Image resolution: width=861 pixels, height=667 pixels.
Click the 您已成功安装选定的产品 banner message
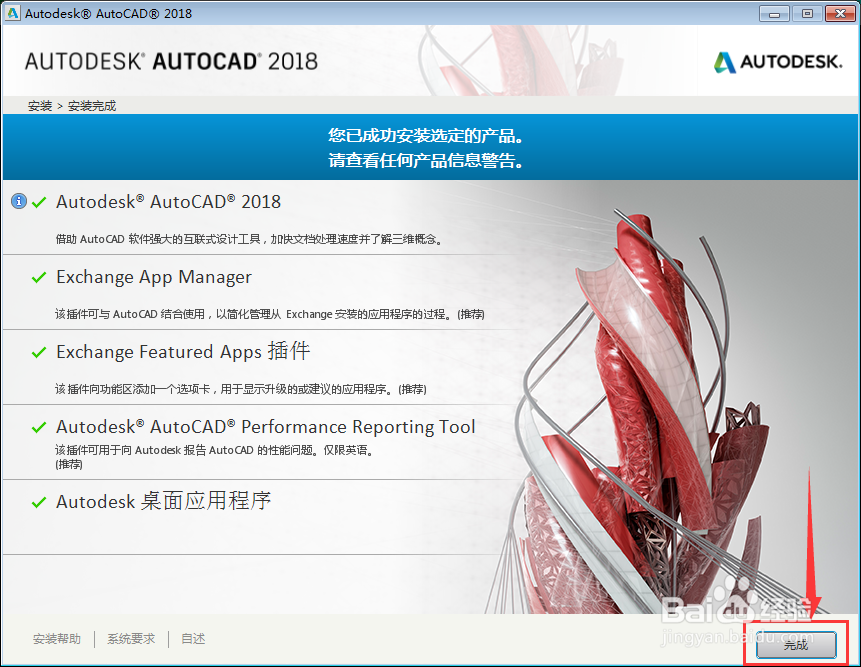tap(425, 135)
